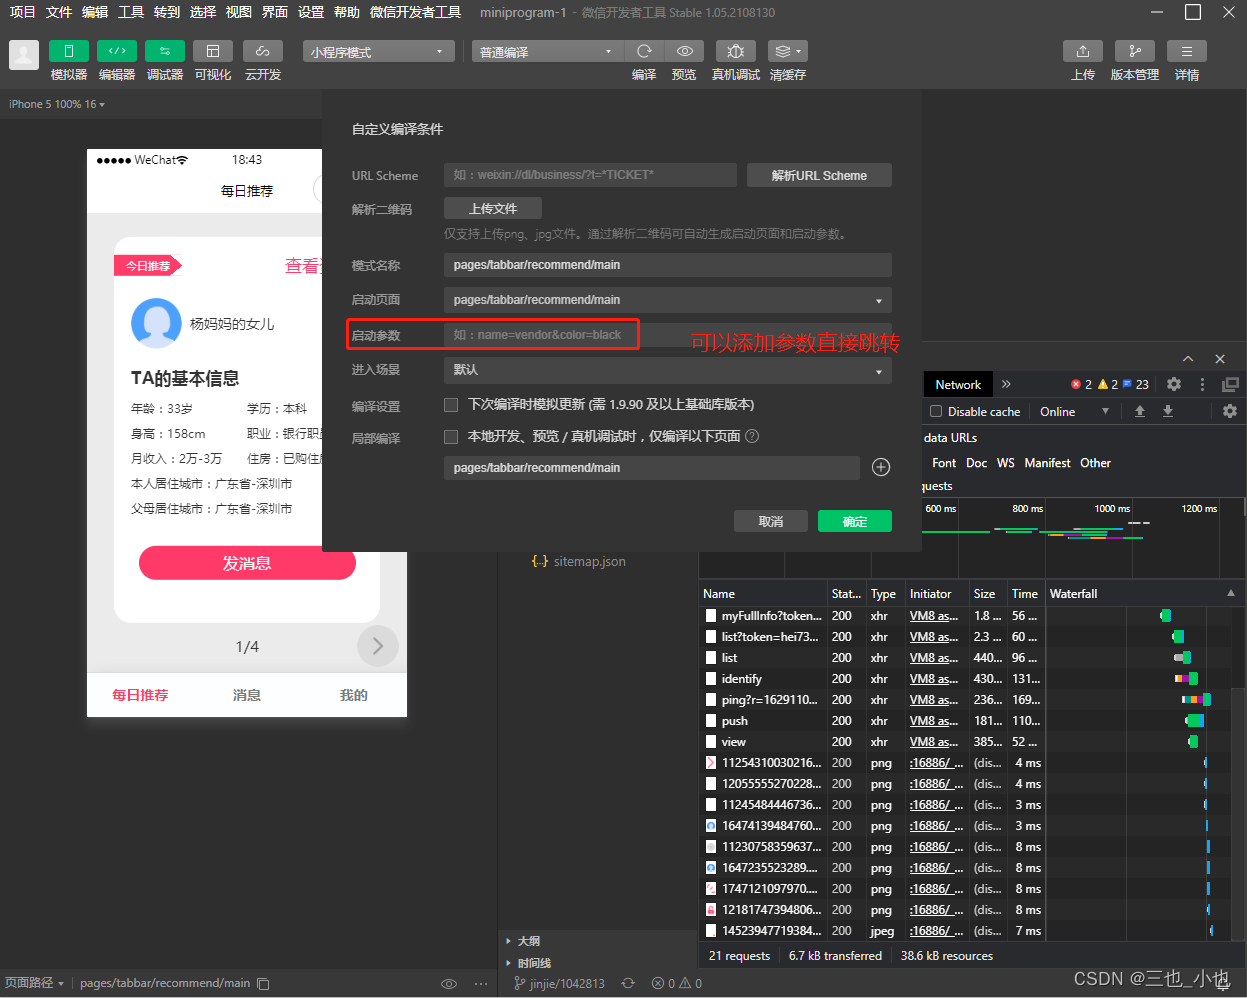The height and width of the screenshot is (998, 1247).
Task: Show more DevTools tabs chevron
Action: 1006,384
